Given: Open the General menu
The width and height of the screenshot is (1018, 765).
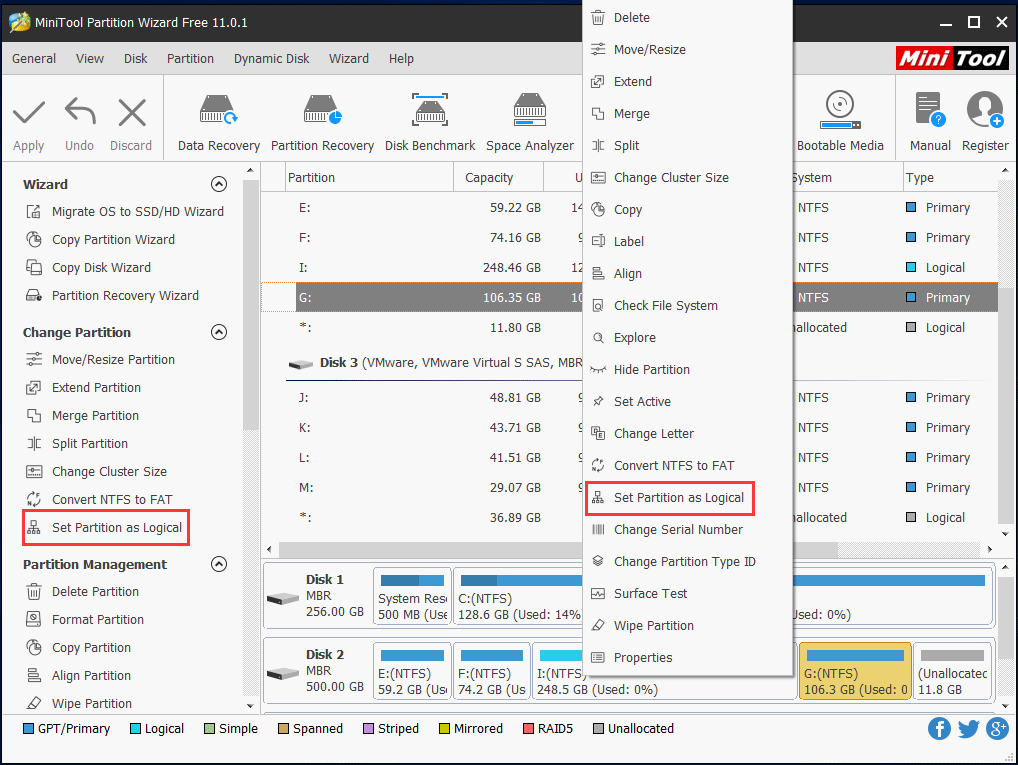Looking at the screenshot, I should [x=34, y=58].
